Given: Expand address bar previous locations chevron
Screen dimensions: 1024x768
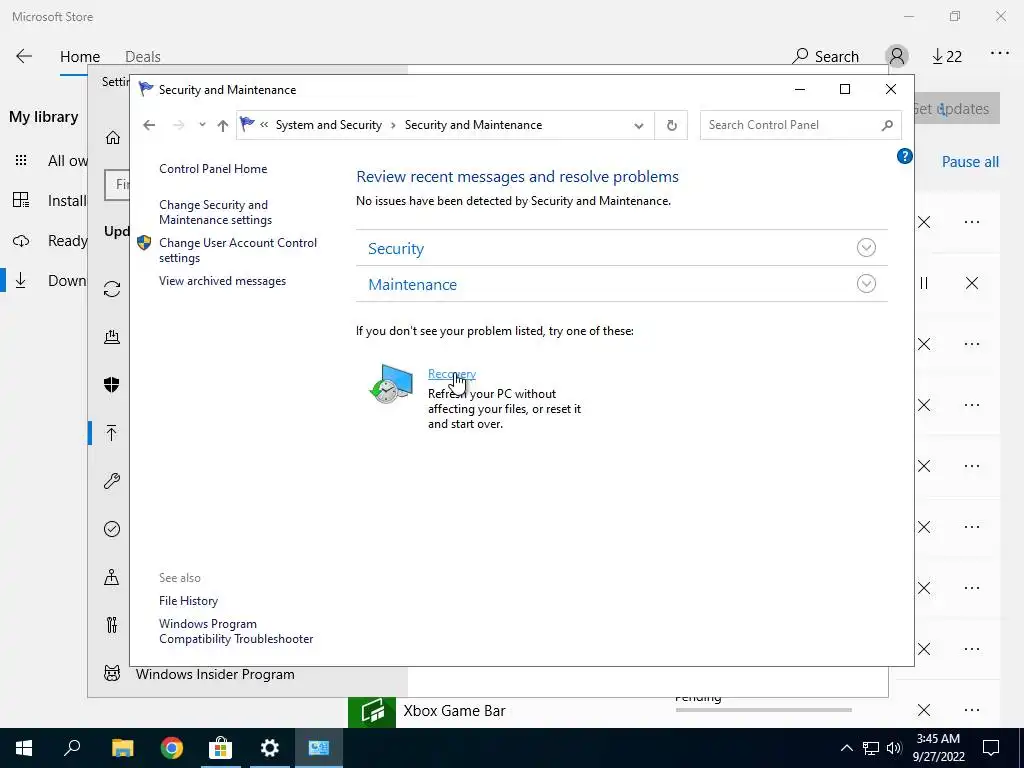Looking at the screenshot, I should 639,125.
